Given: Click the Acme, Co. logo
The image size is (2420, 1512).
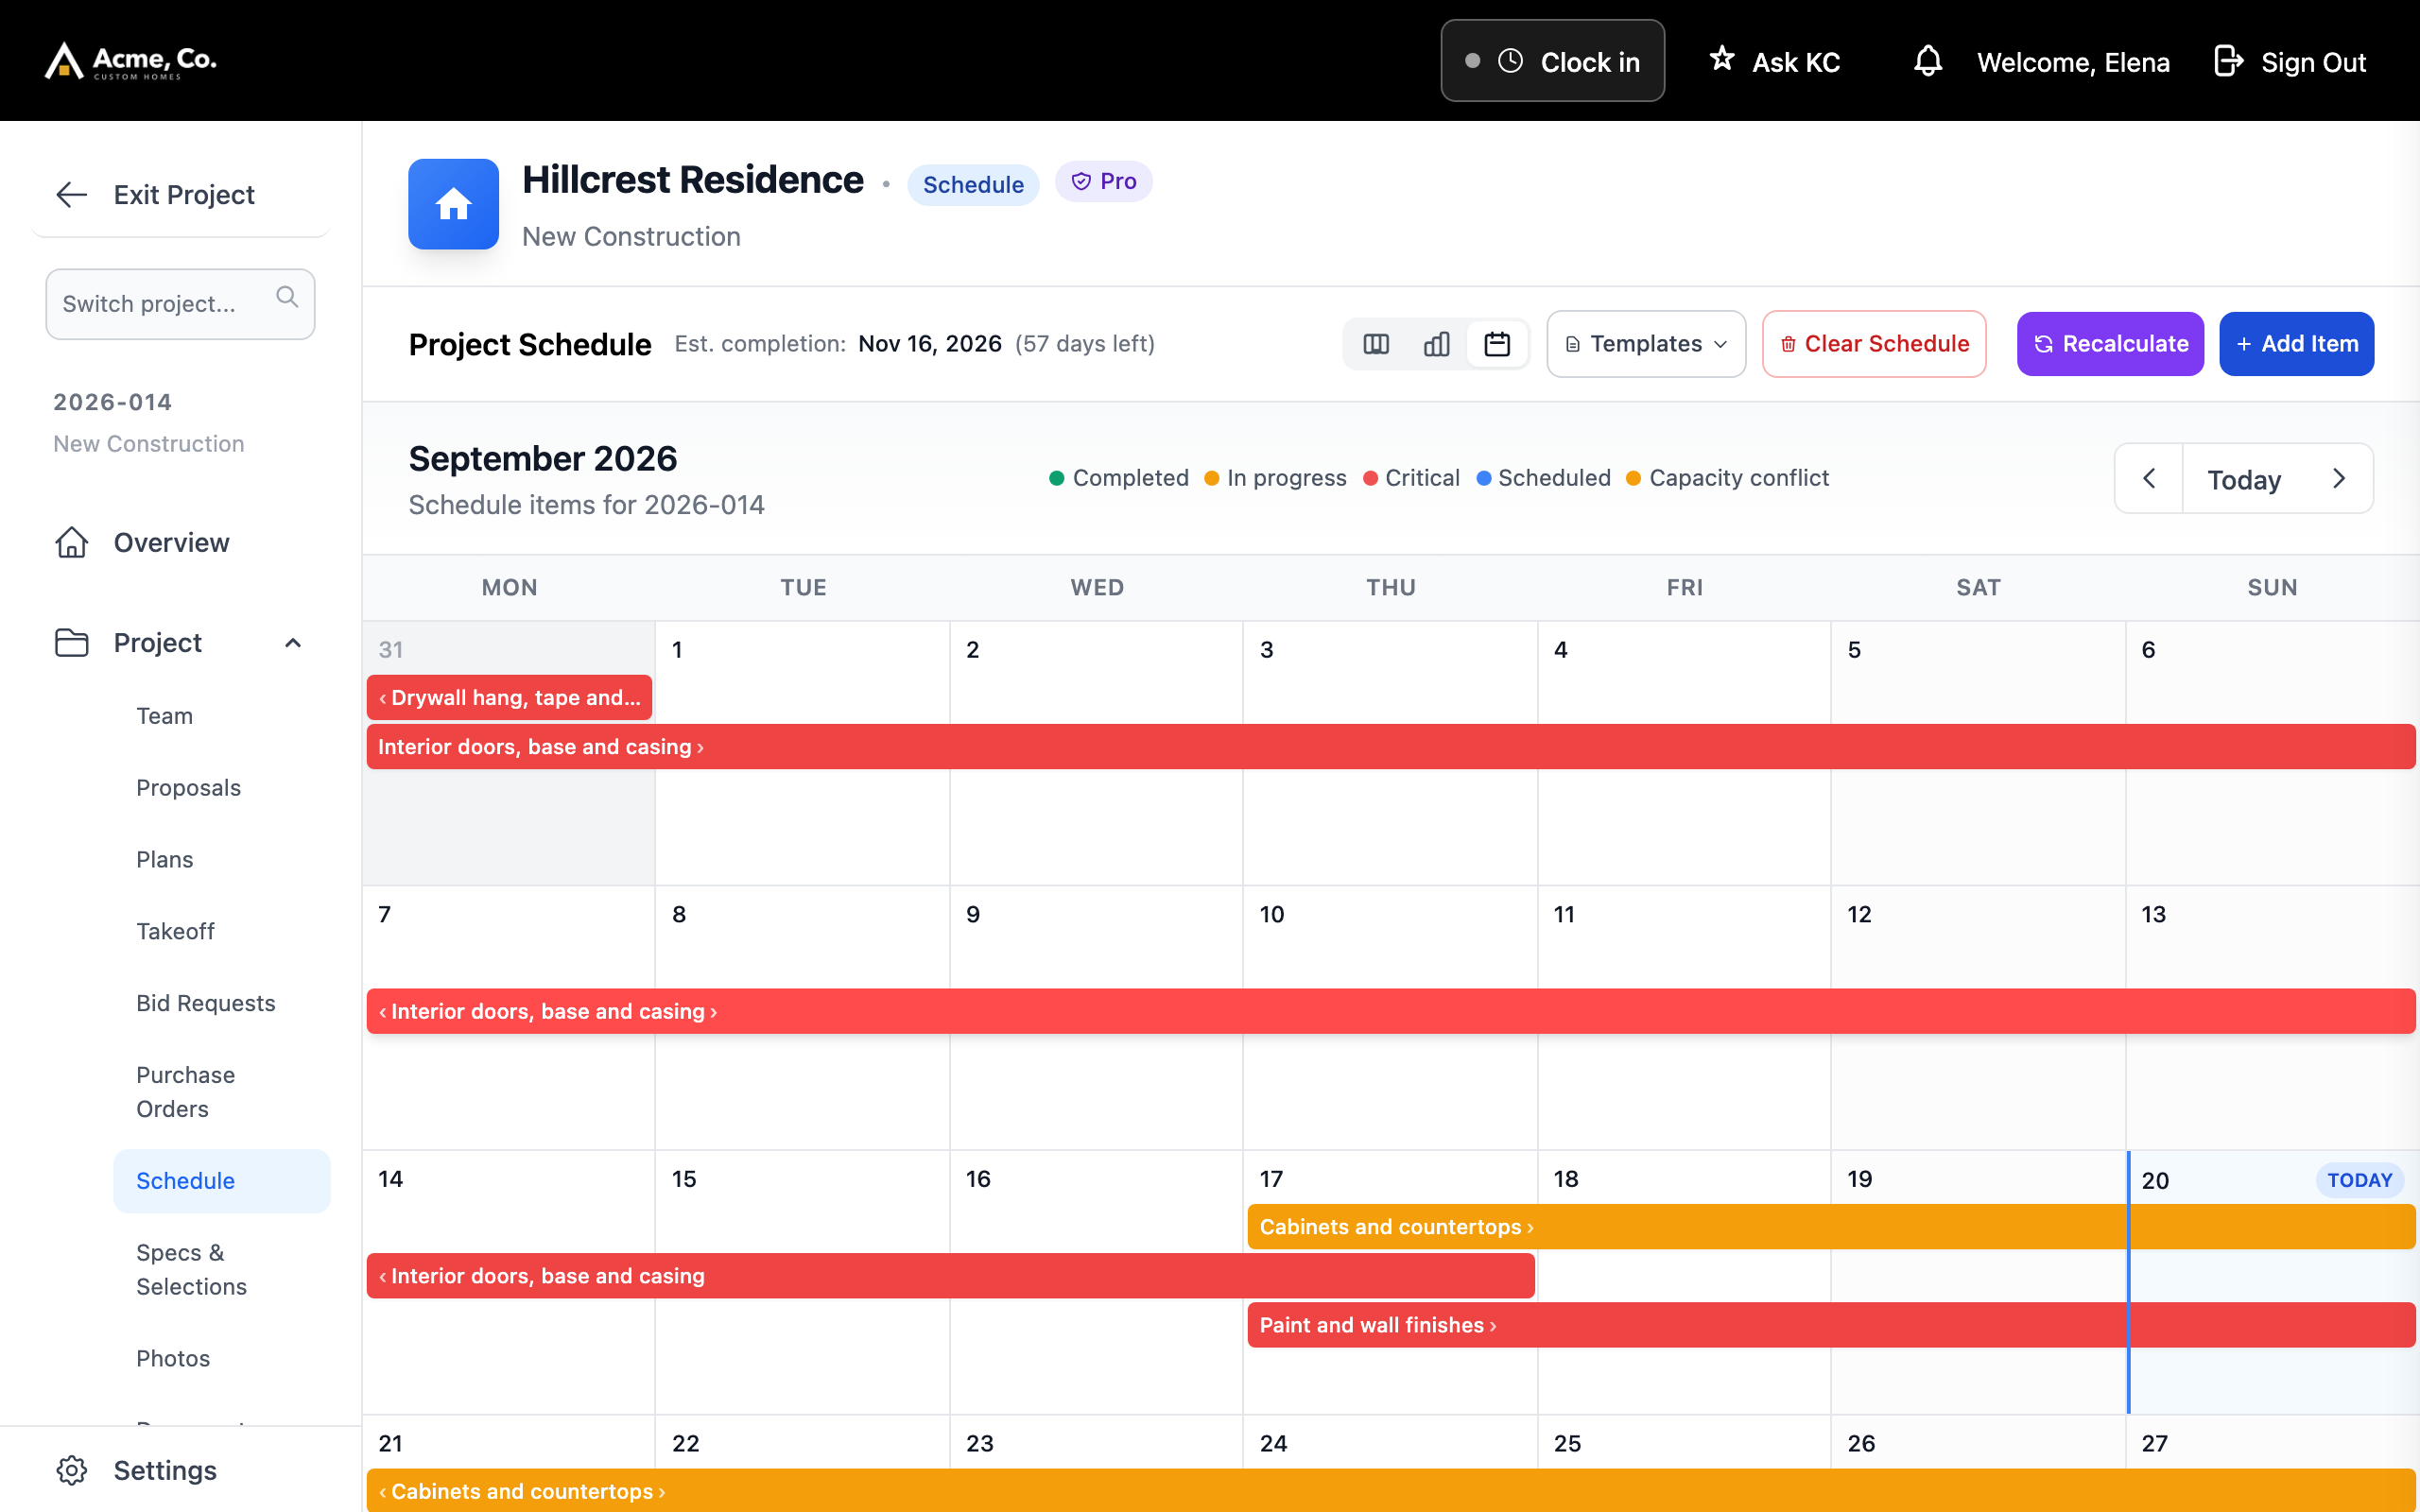Looking at the screenshot, I should tap(131, 61).
